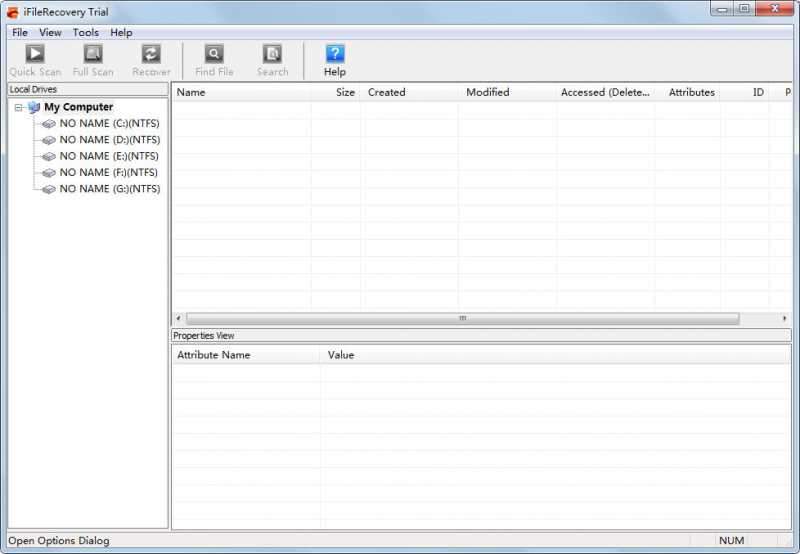Screen dimensions: 800x554
Task: Open Help from the toolbar
Action: (x=335, y=60)
